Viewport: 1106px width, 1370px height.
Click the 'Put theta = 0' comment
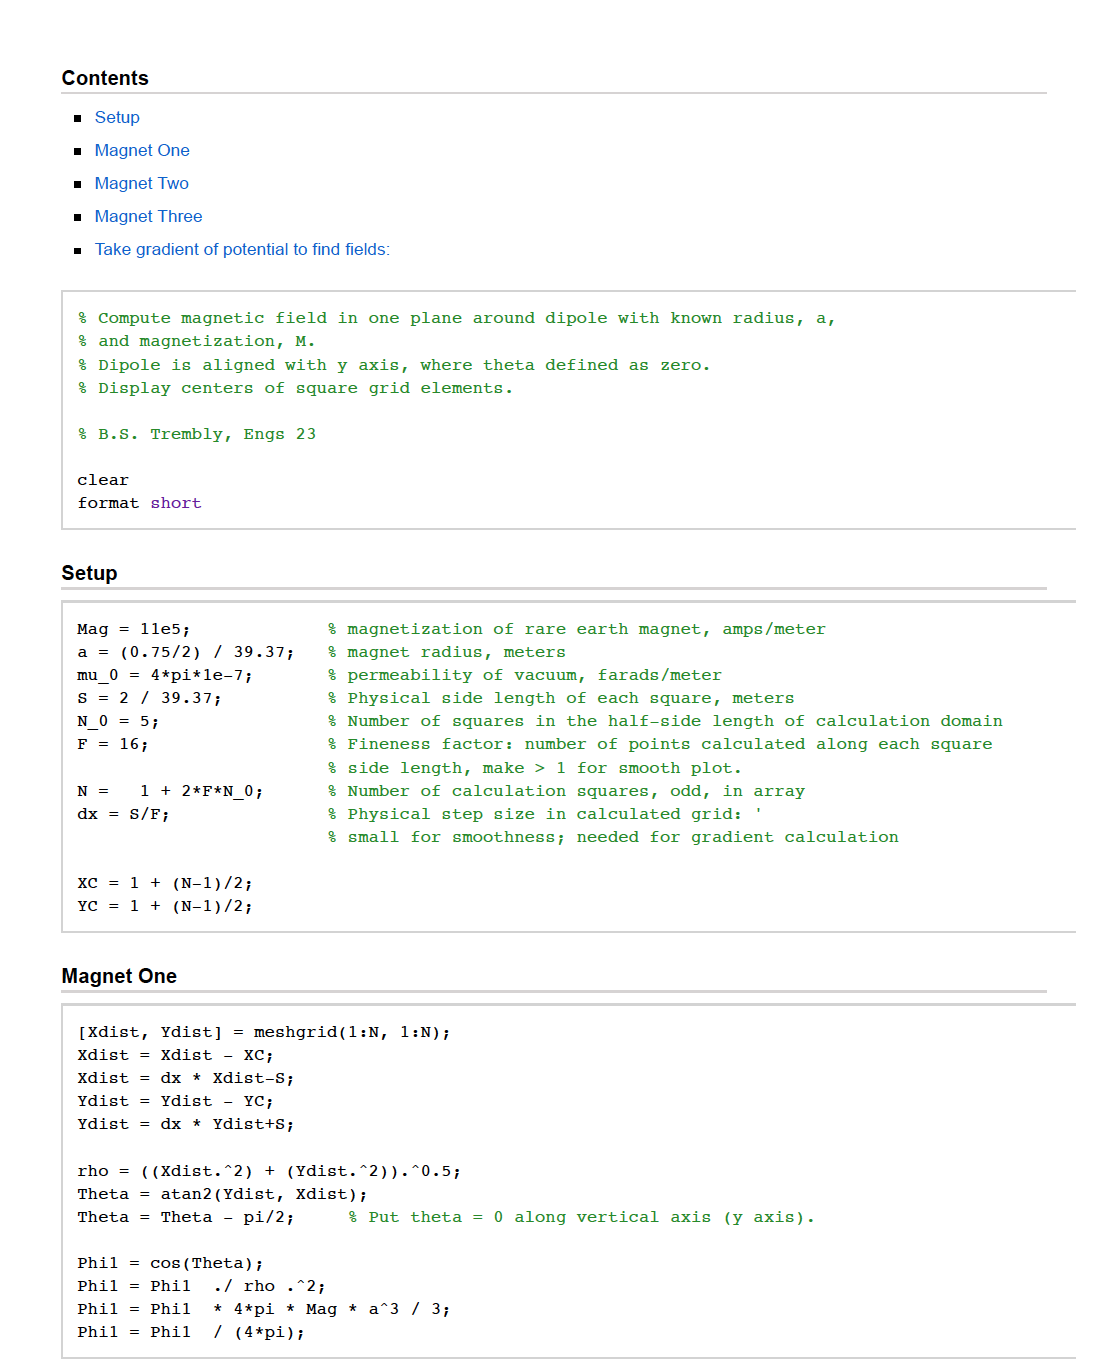tap(581, 1218)
